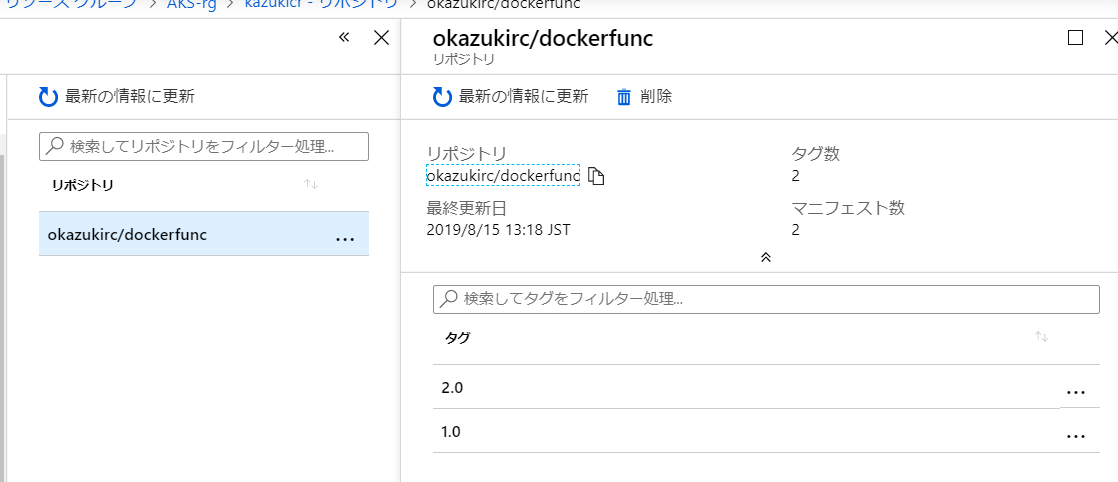The image size is (1118, 482).
Task: Click the repository column header label
Action: point(82,185)
